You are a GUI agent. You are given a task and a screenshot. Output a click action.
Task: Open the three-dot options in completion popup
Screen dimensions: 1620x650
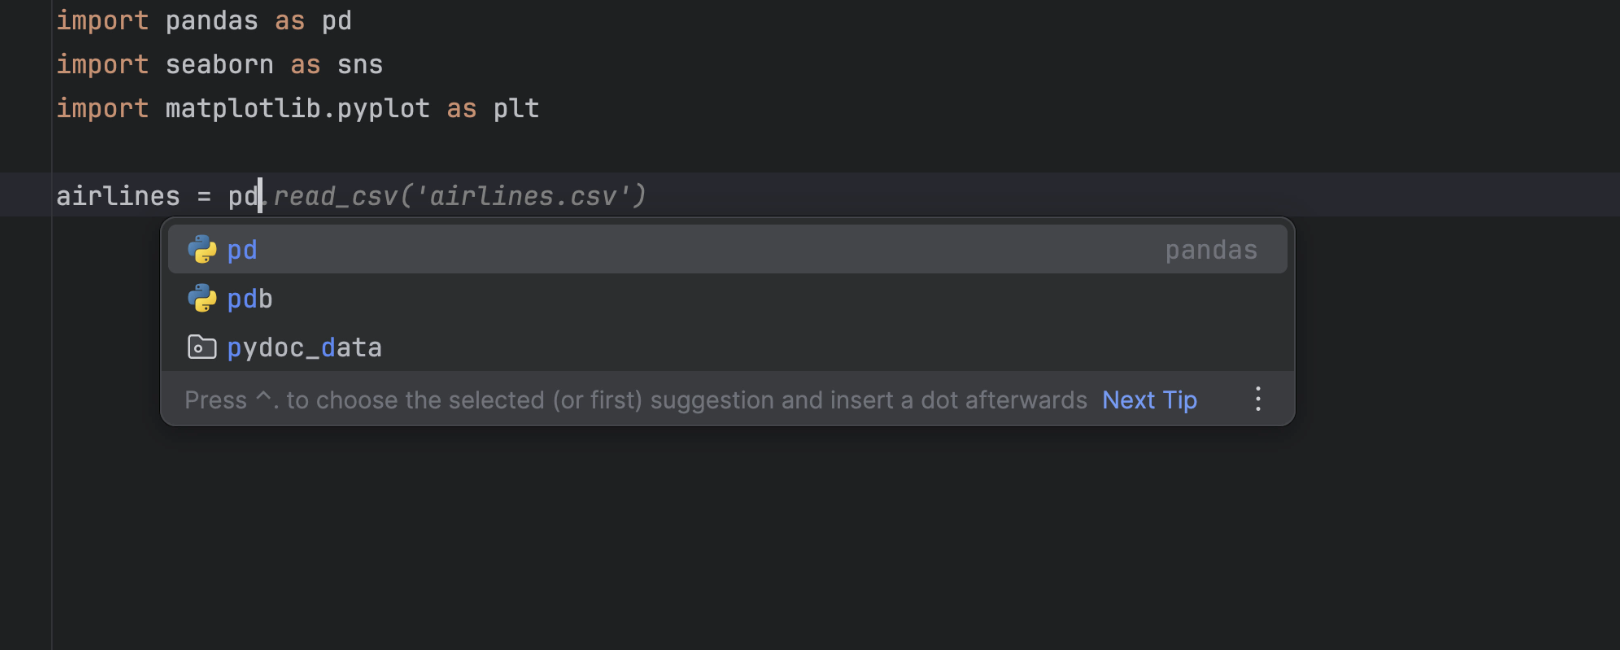[x=1258, y=400]
